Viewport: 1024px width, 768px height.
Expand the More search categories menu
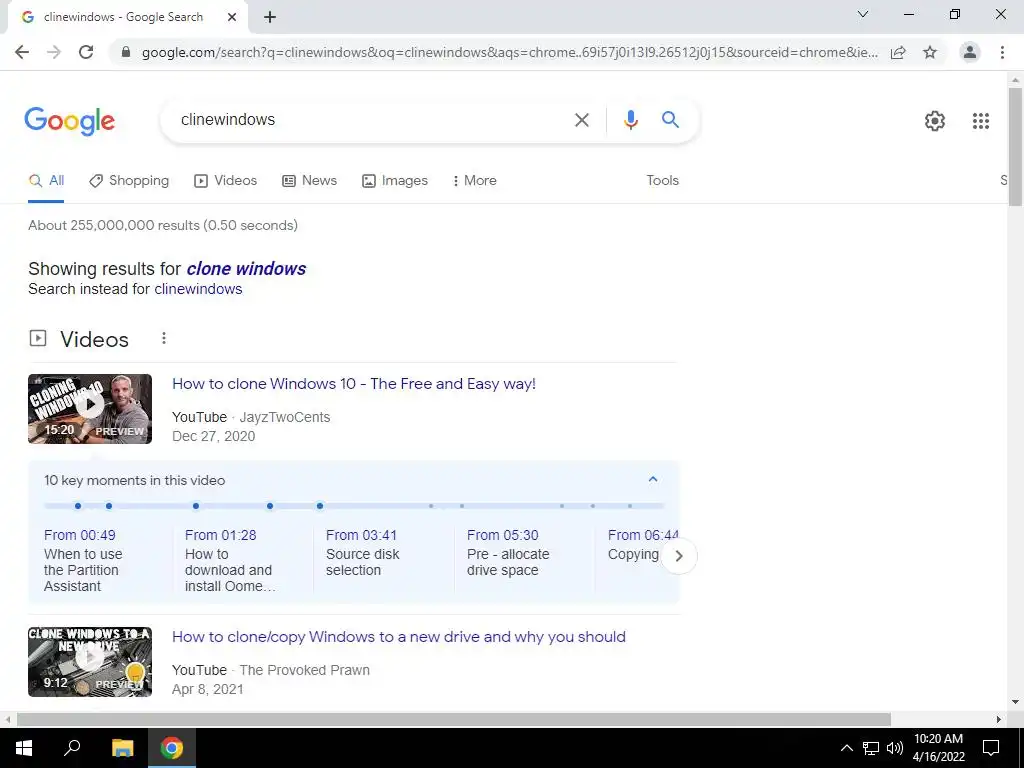pyautogui.click(x=475, y=181)
